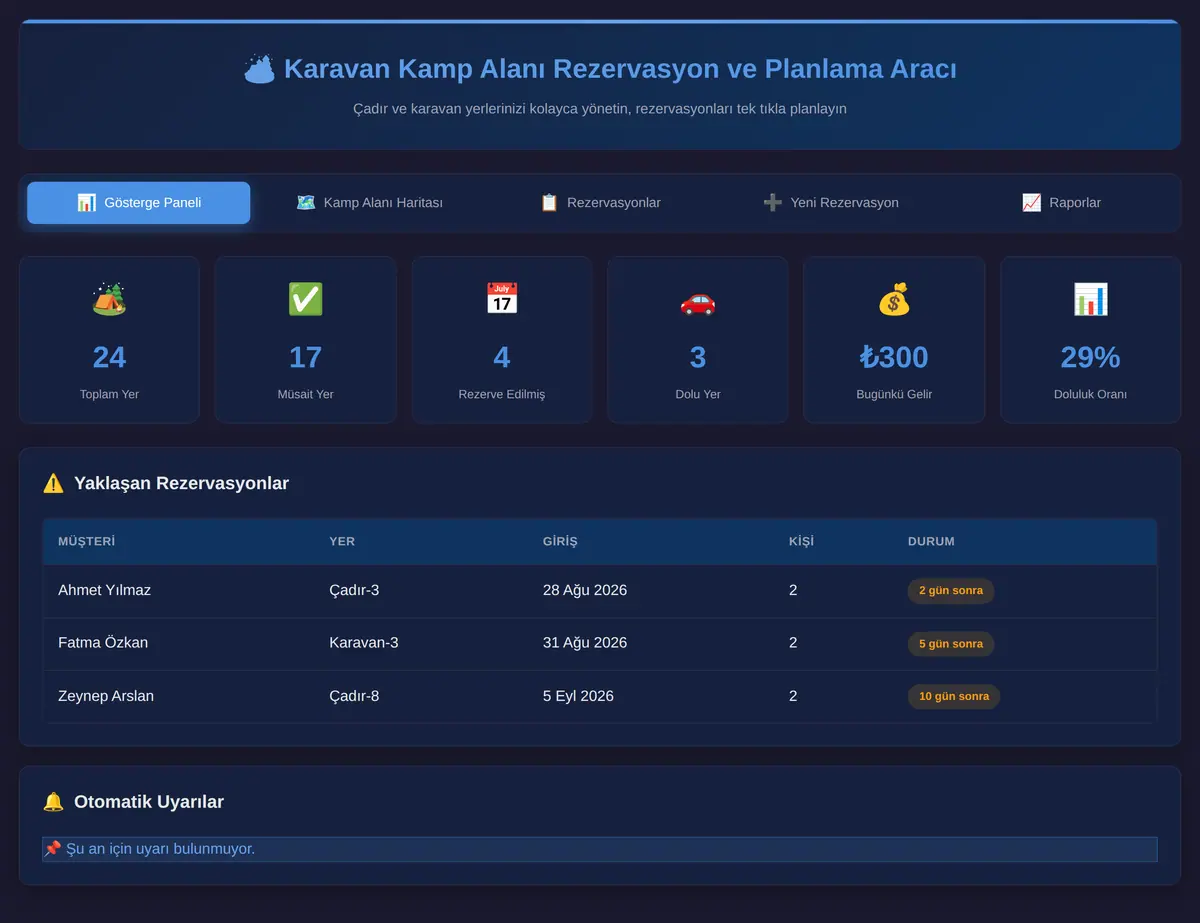Viewport: 1200px width, 923px height.
Task: Click the Dolu Yer value 3
Action: point(698,357)
